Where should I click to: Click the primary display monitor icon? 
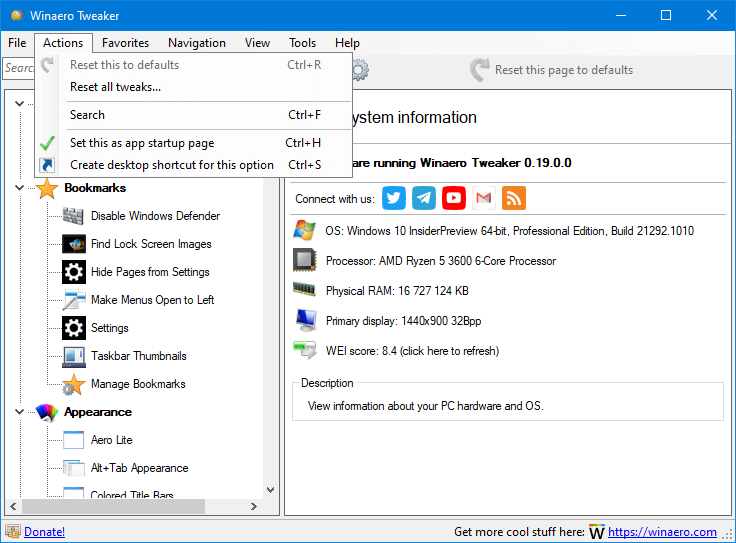[306, 320]
